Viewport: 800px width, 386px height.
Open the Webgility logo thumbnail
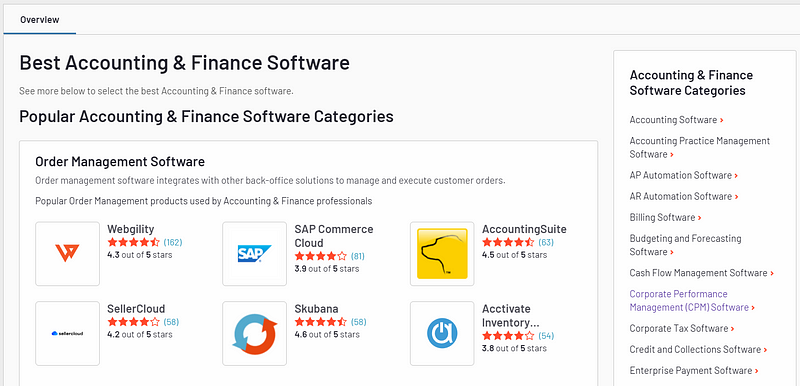pyautogui.click(x=67, y=253)
